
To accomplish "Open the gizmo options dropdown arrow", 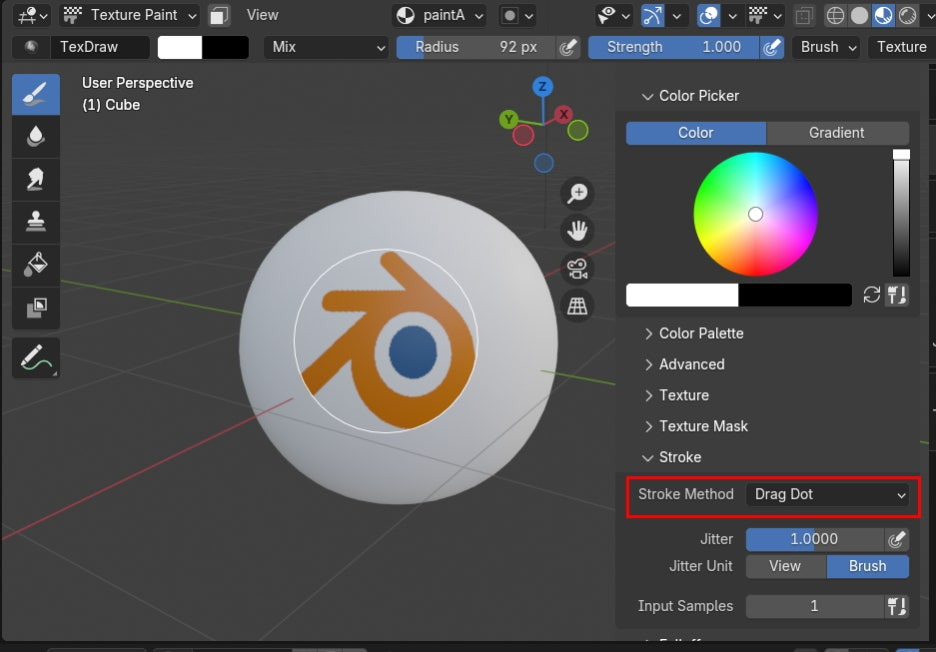I will (676, 16).
